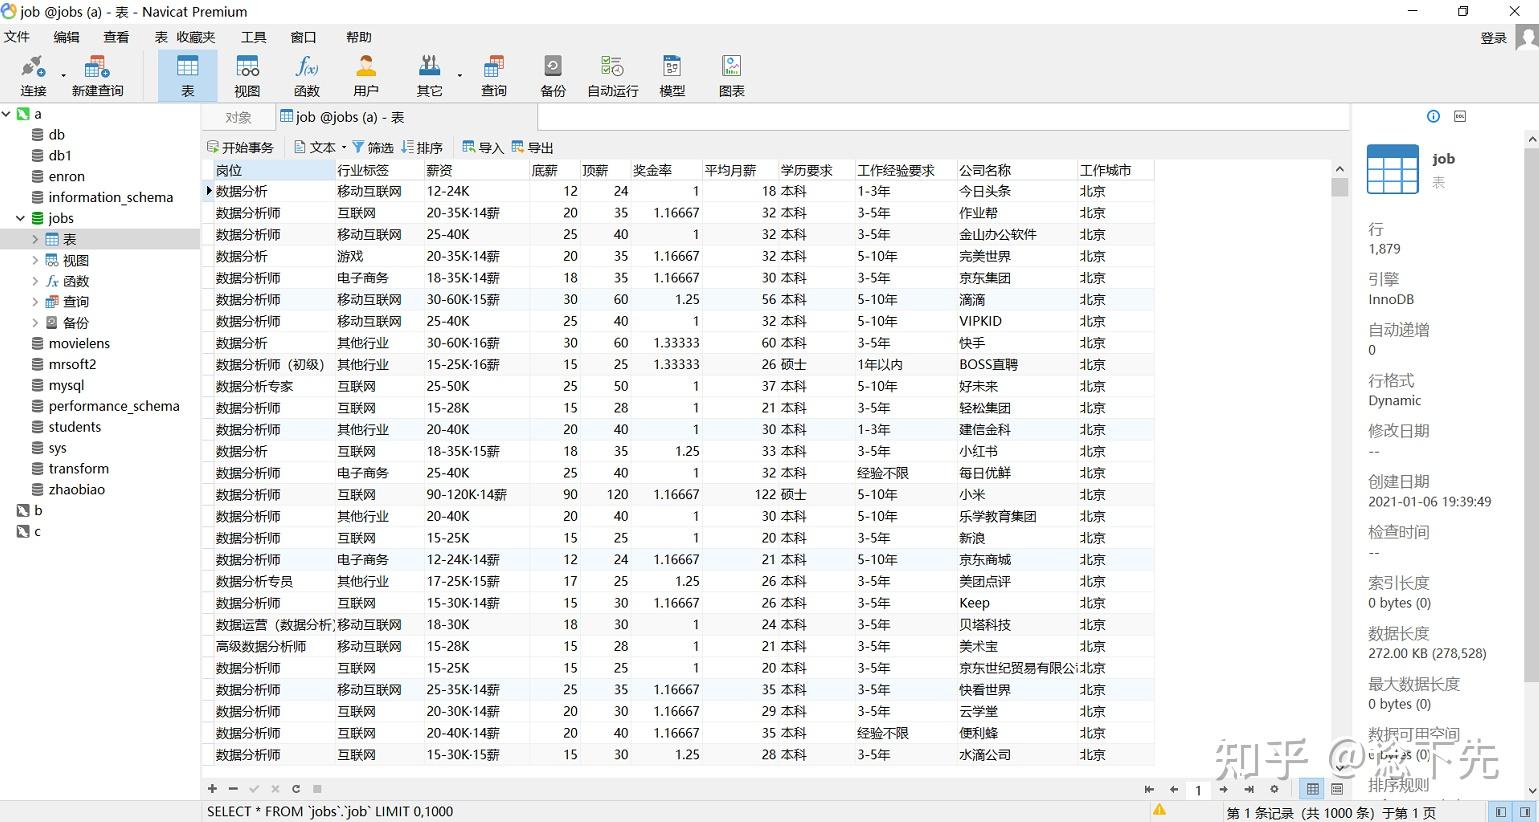
Task: Open the 查看 menu
Action: [116, 37]
